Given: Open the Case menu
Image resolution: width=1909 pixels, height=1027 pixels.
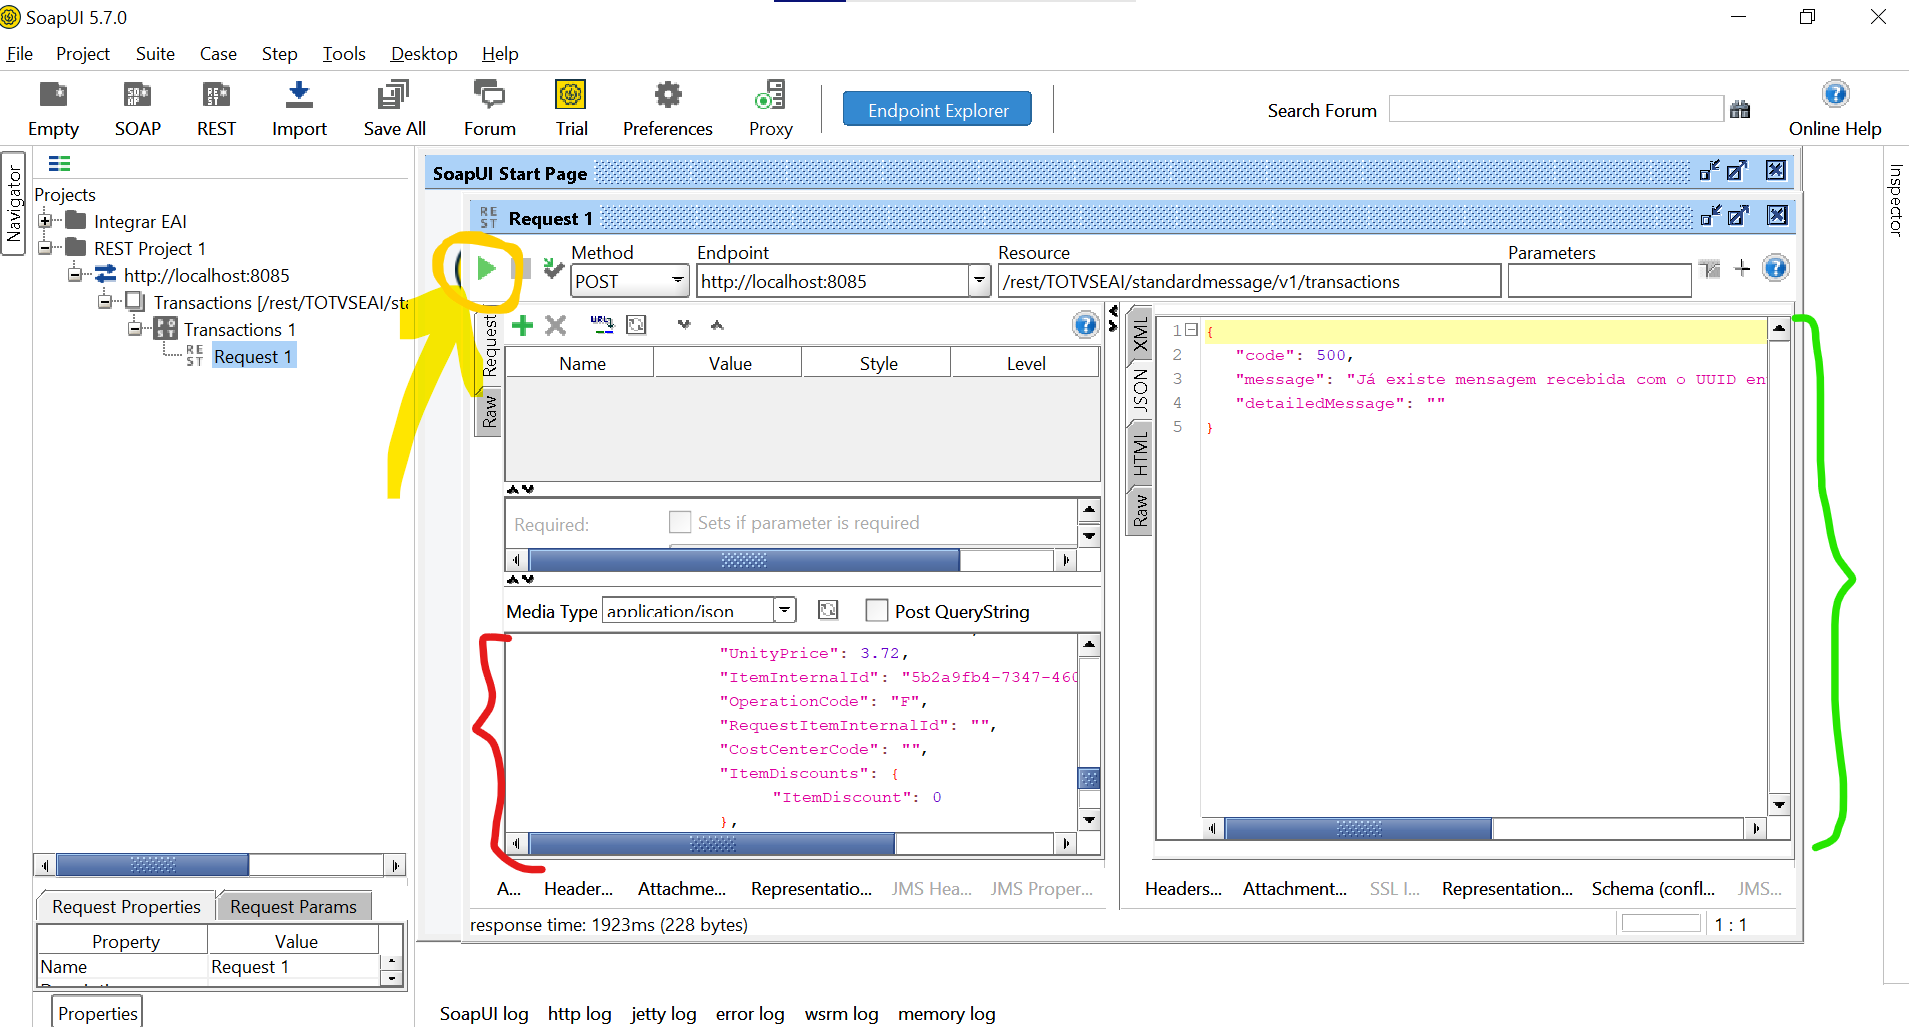Looking at the screenshot, I should [x=218, y=54].
